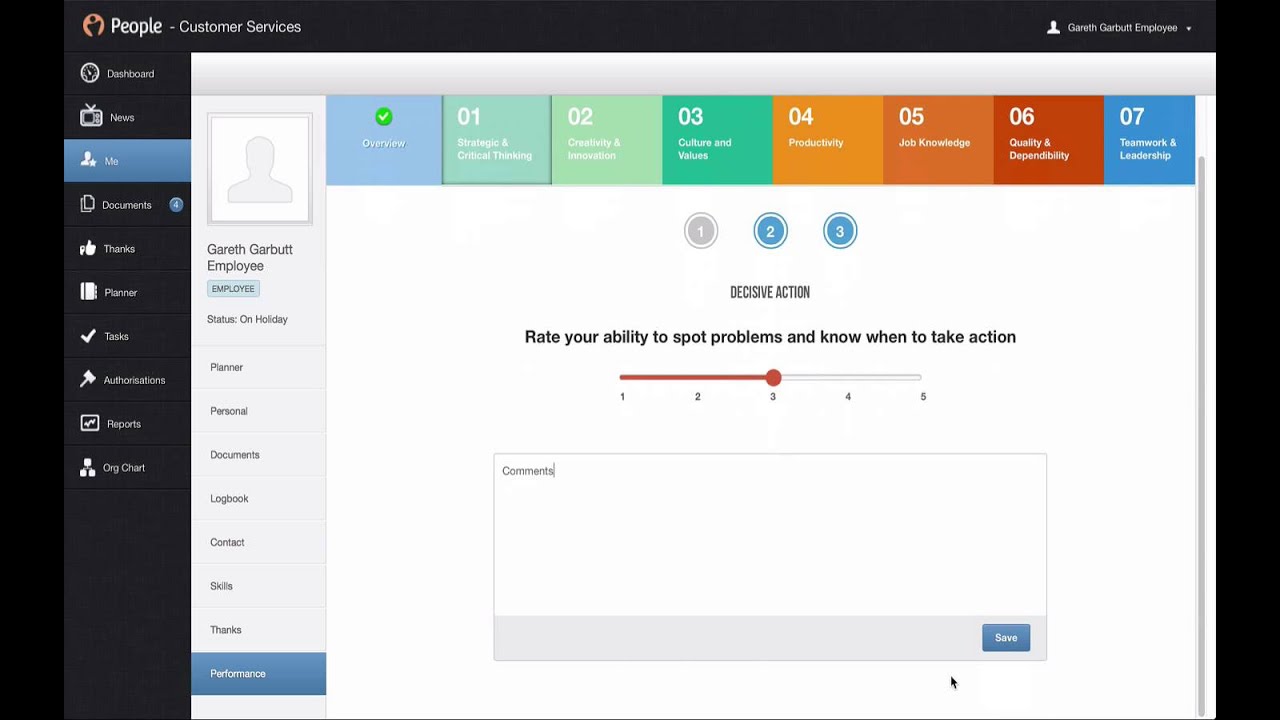Click the Me sidebar icon

point(110,161)
